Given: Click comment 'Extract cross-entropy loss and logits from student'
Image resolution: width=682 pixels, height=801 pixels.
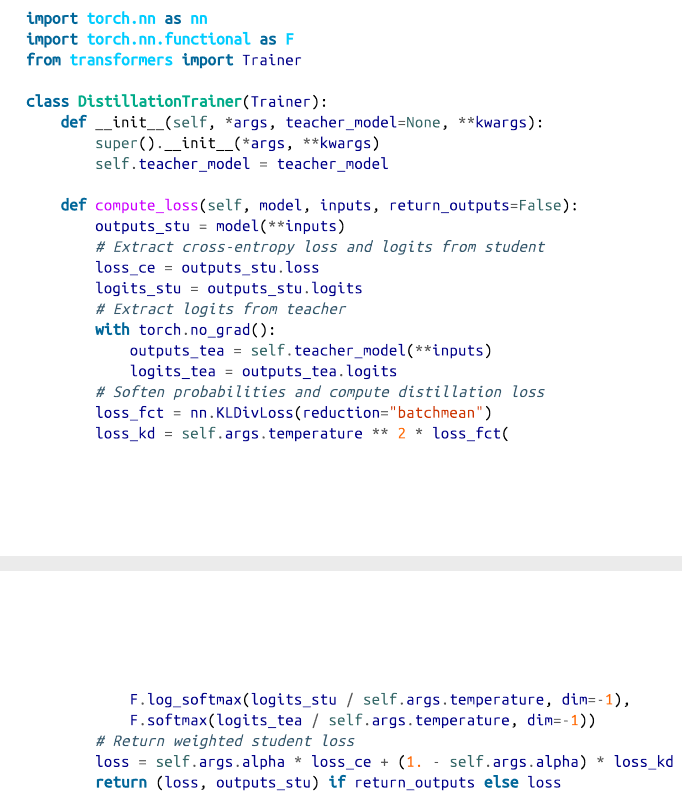Looking at the screenshot, I should (320, 247).
